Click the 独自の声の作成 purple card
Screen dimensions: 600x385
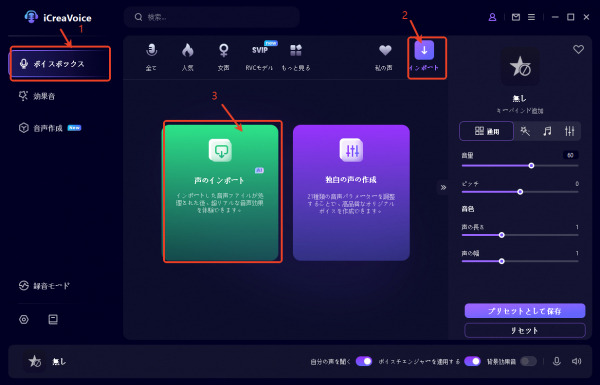click(x=351, y=192)
